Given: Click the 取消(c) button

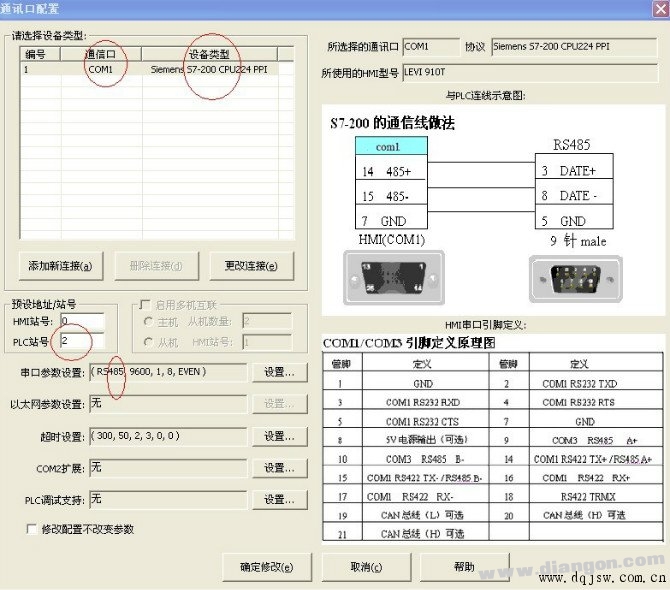Looking at the screenshot, I should click(x=367, y=567).
